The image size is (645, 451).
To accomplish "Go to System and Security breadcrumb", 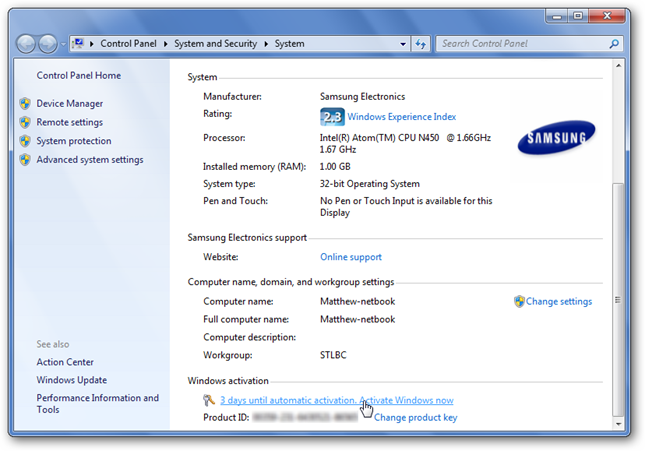I will pyautogui.click(x=216, y=44).
